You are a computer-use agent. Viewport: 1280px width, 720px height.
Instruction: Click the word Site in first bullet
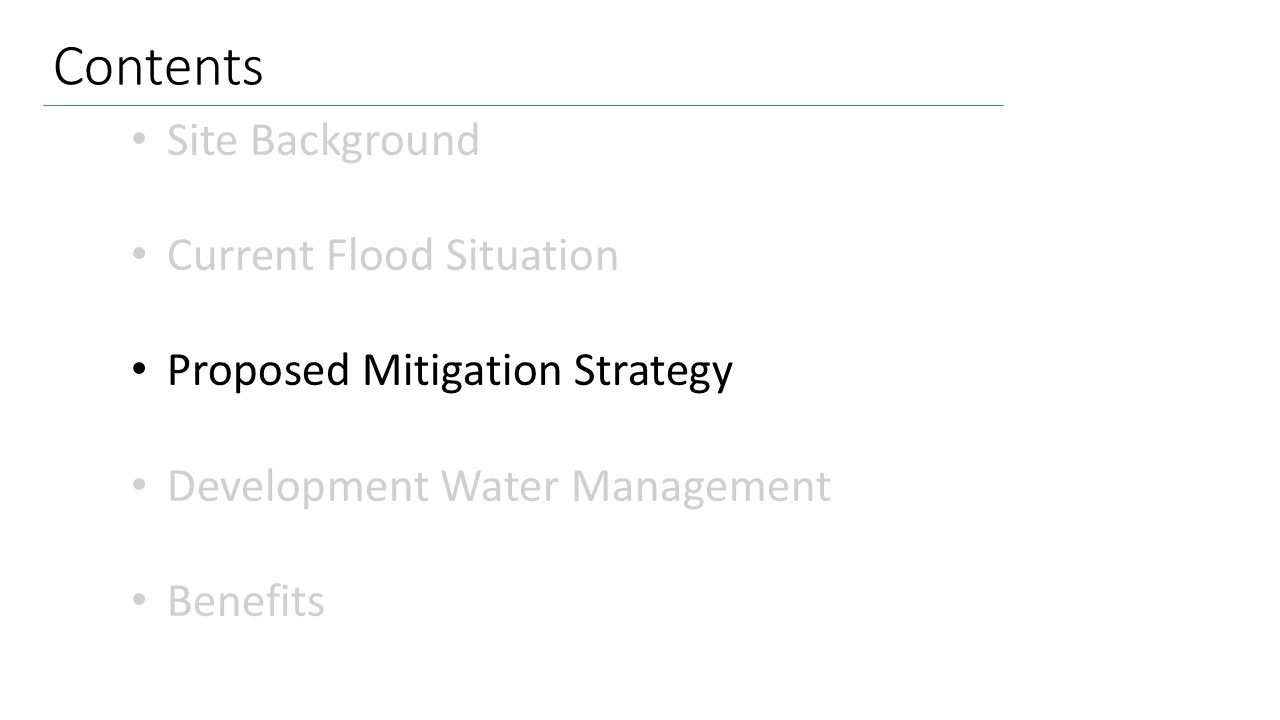(x=202, y=140)
